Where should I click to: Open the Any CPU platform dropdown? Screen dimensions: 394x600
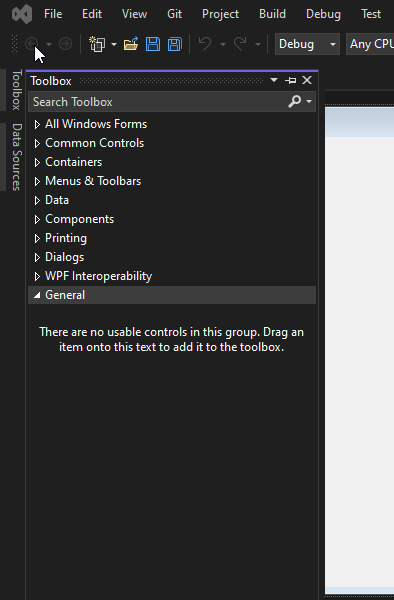point(370,44)
